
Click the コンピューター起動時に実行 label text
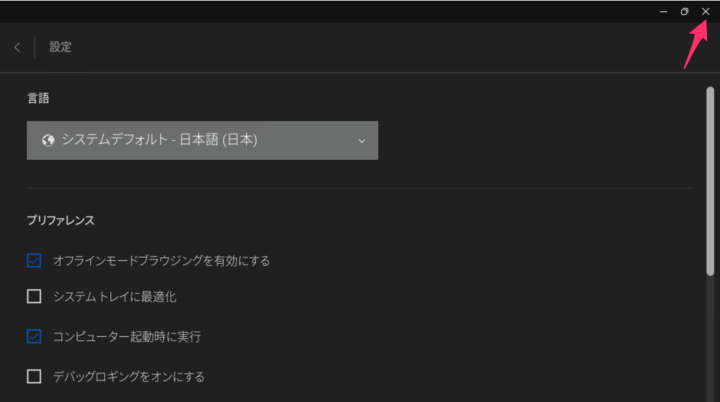point(127,337)
